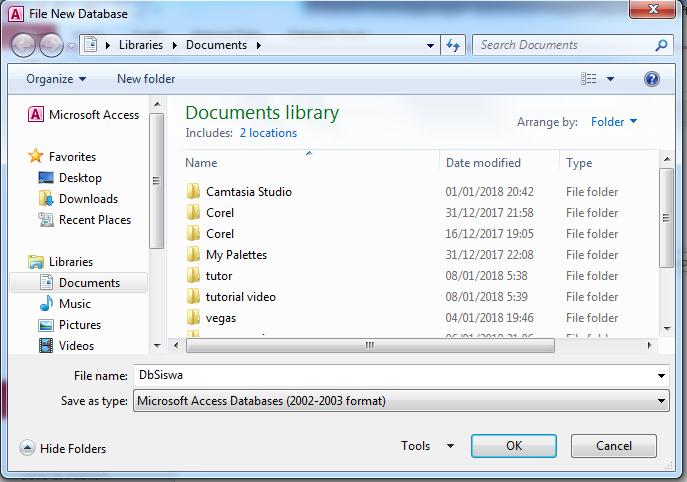The image size is (687, 482).
Task: Click the Pictures icon in sidebar
Action: pos(46,325)
